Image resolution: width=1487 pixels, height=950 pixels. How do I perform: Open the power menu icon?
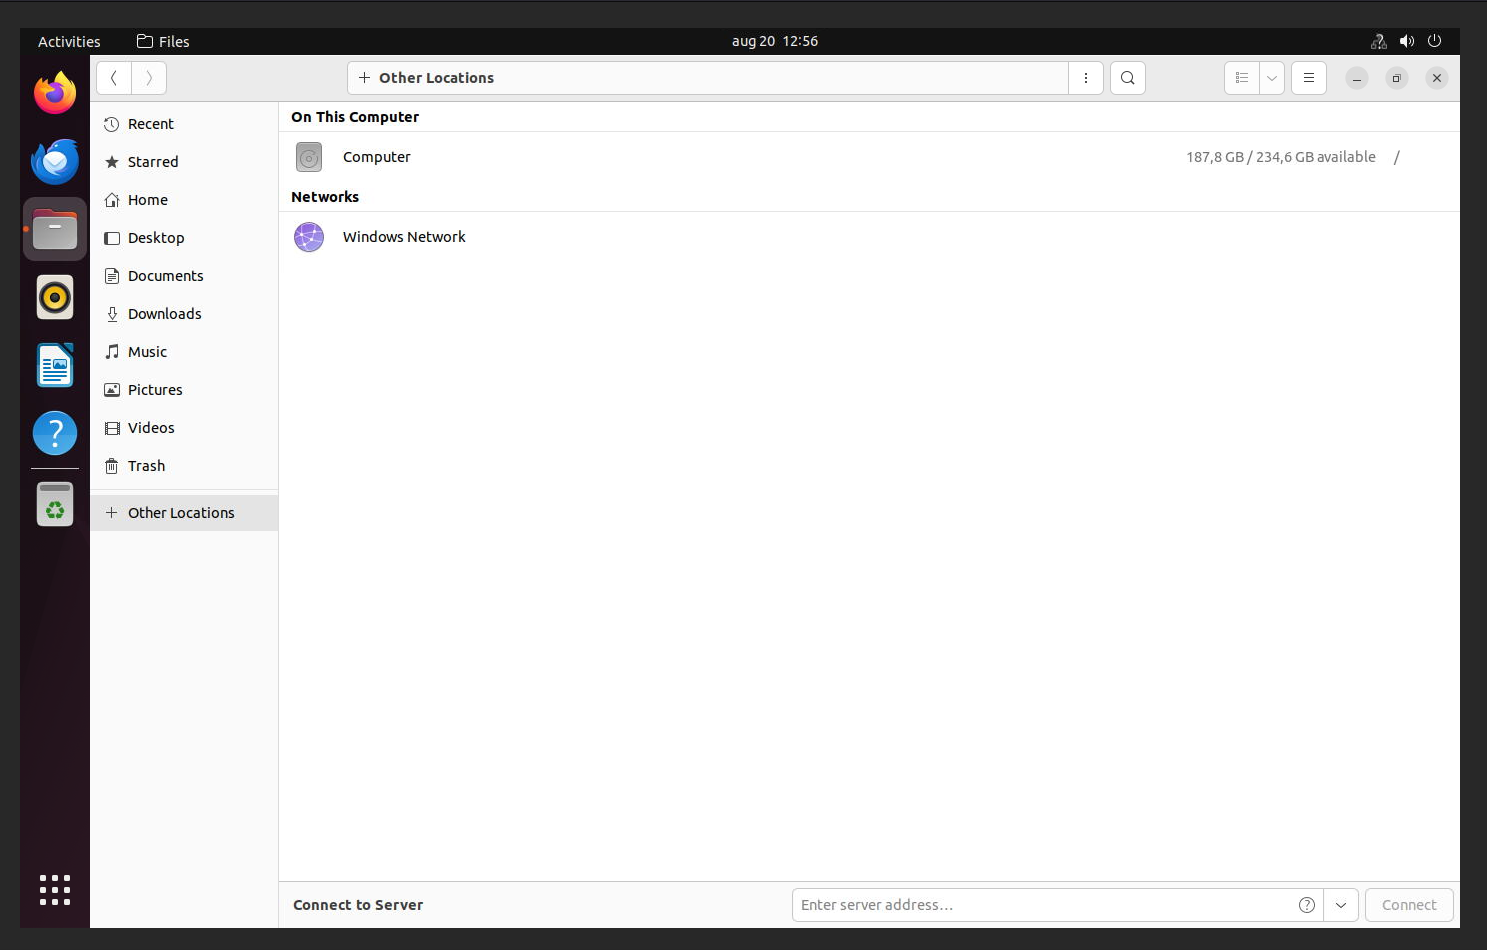click(1434, 41)
